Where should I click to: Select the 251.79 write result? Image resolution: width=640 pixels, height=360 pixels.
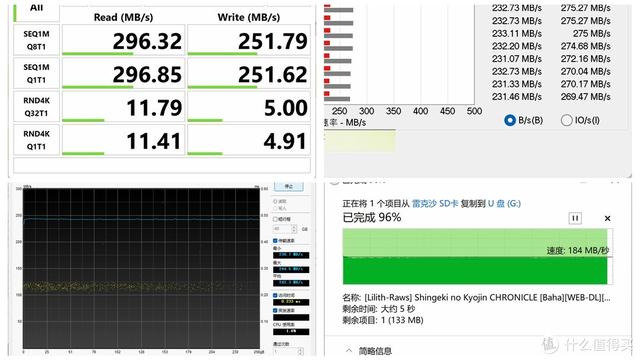pos(273,41)
